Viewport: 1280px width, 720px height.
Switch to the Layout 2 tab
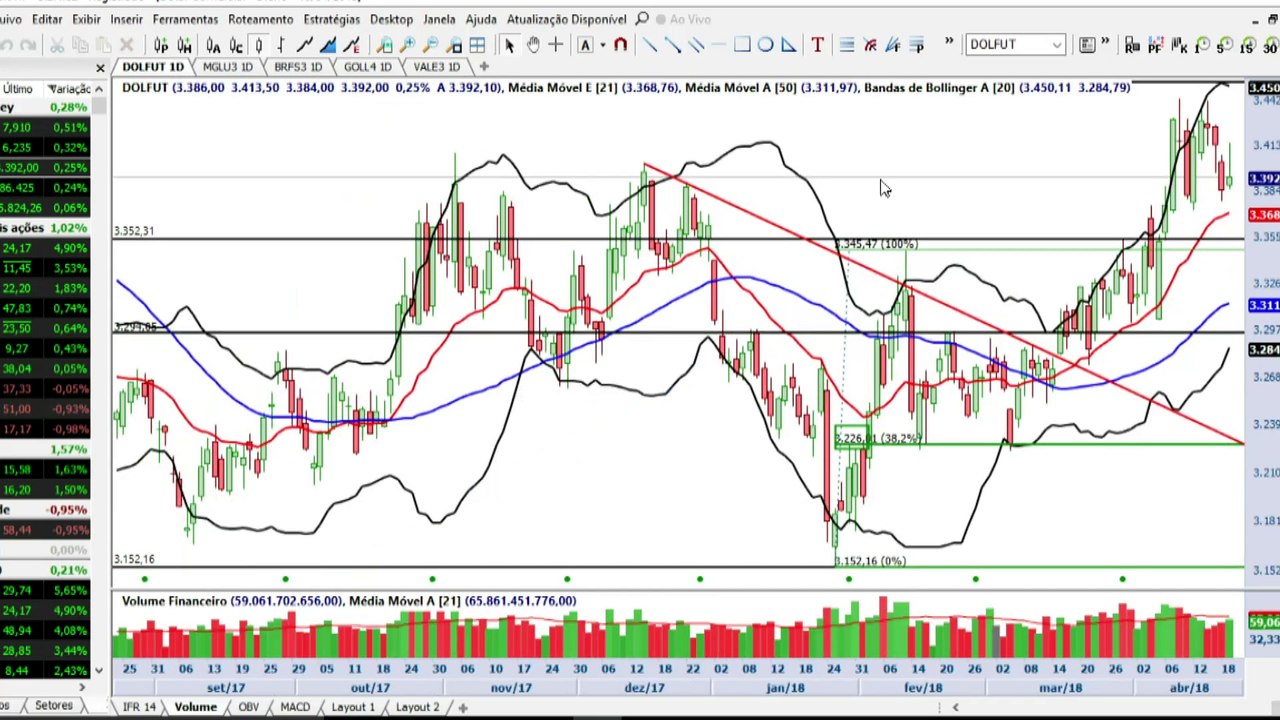417,707
